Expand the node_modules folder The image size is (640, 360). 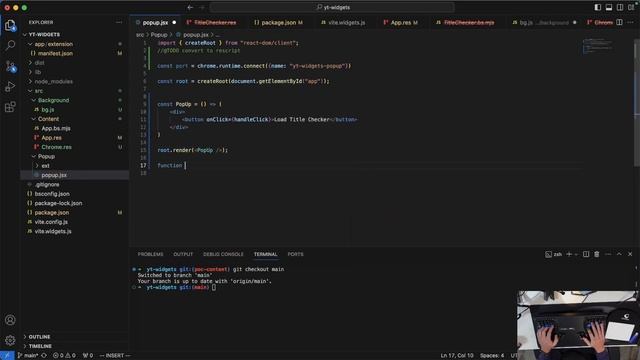coord(53,82)
